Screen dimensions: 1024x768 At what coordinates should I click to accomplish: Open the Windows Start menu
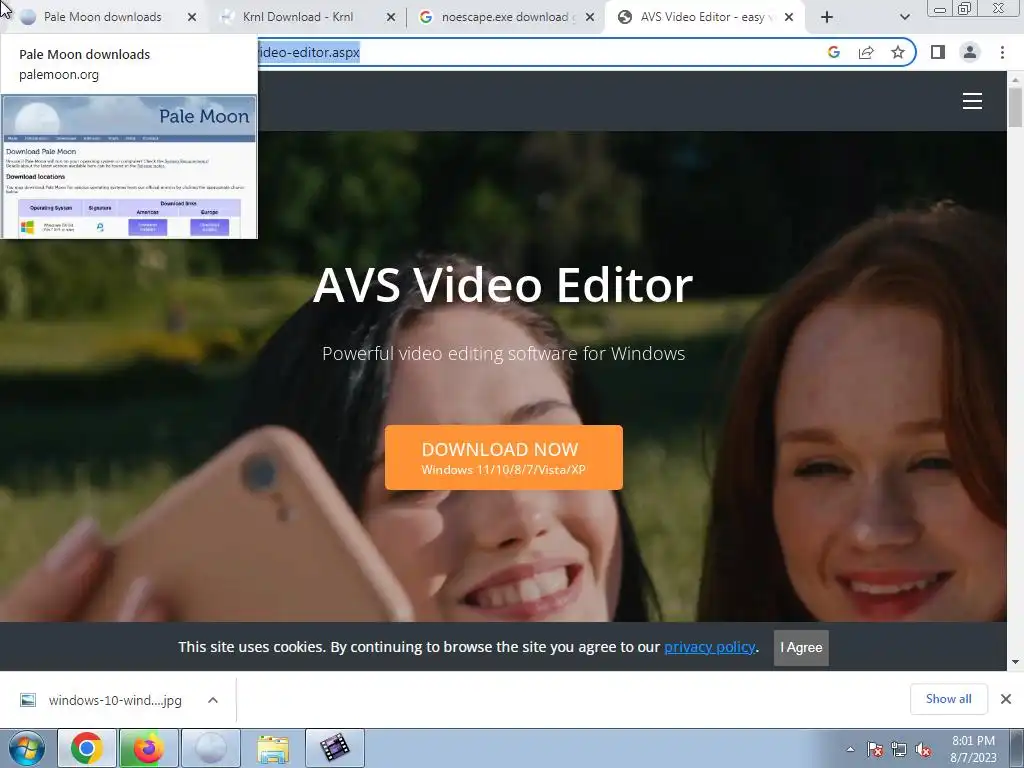coord(26,748)
